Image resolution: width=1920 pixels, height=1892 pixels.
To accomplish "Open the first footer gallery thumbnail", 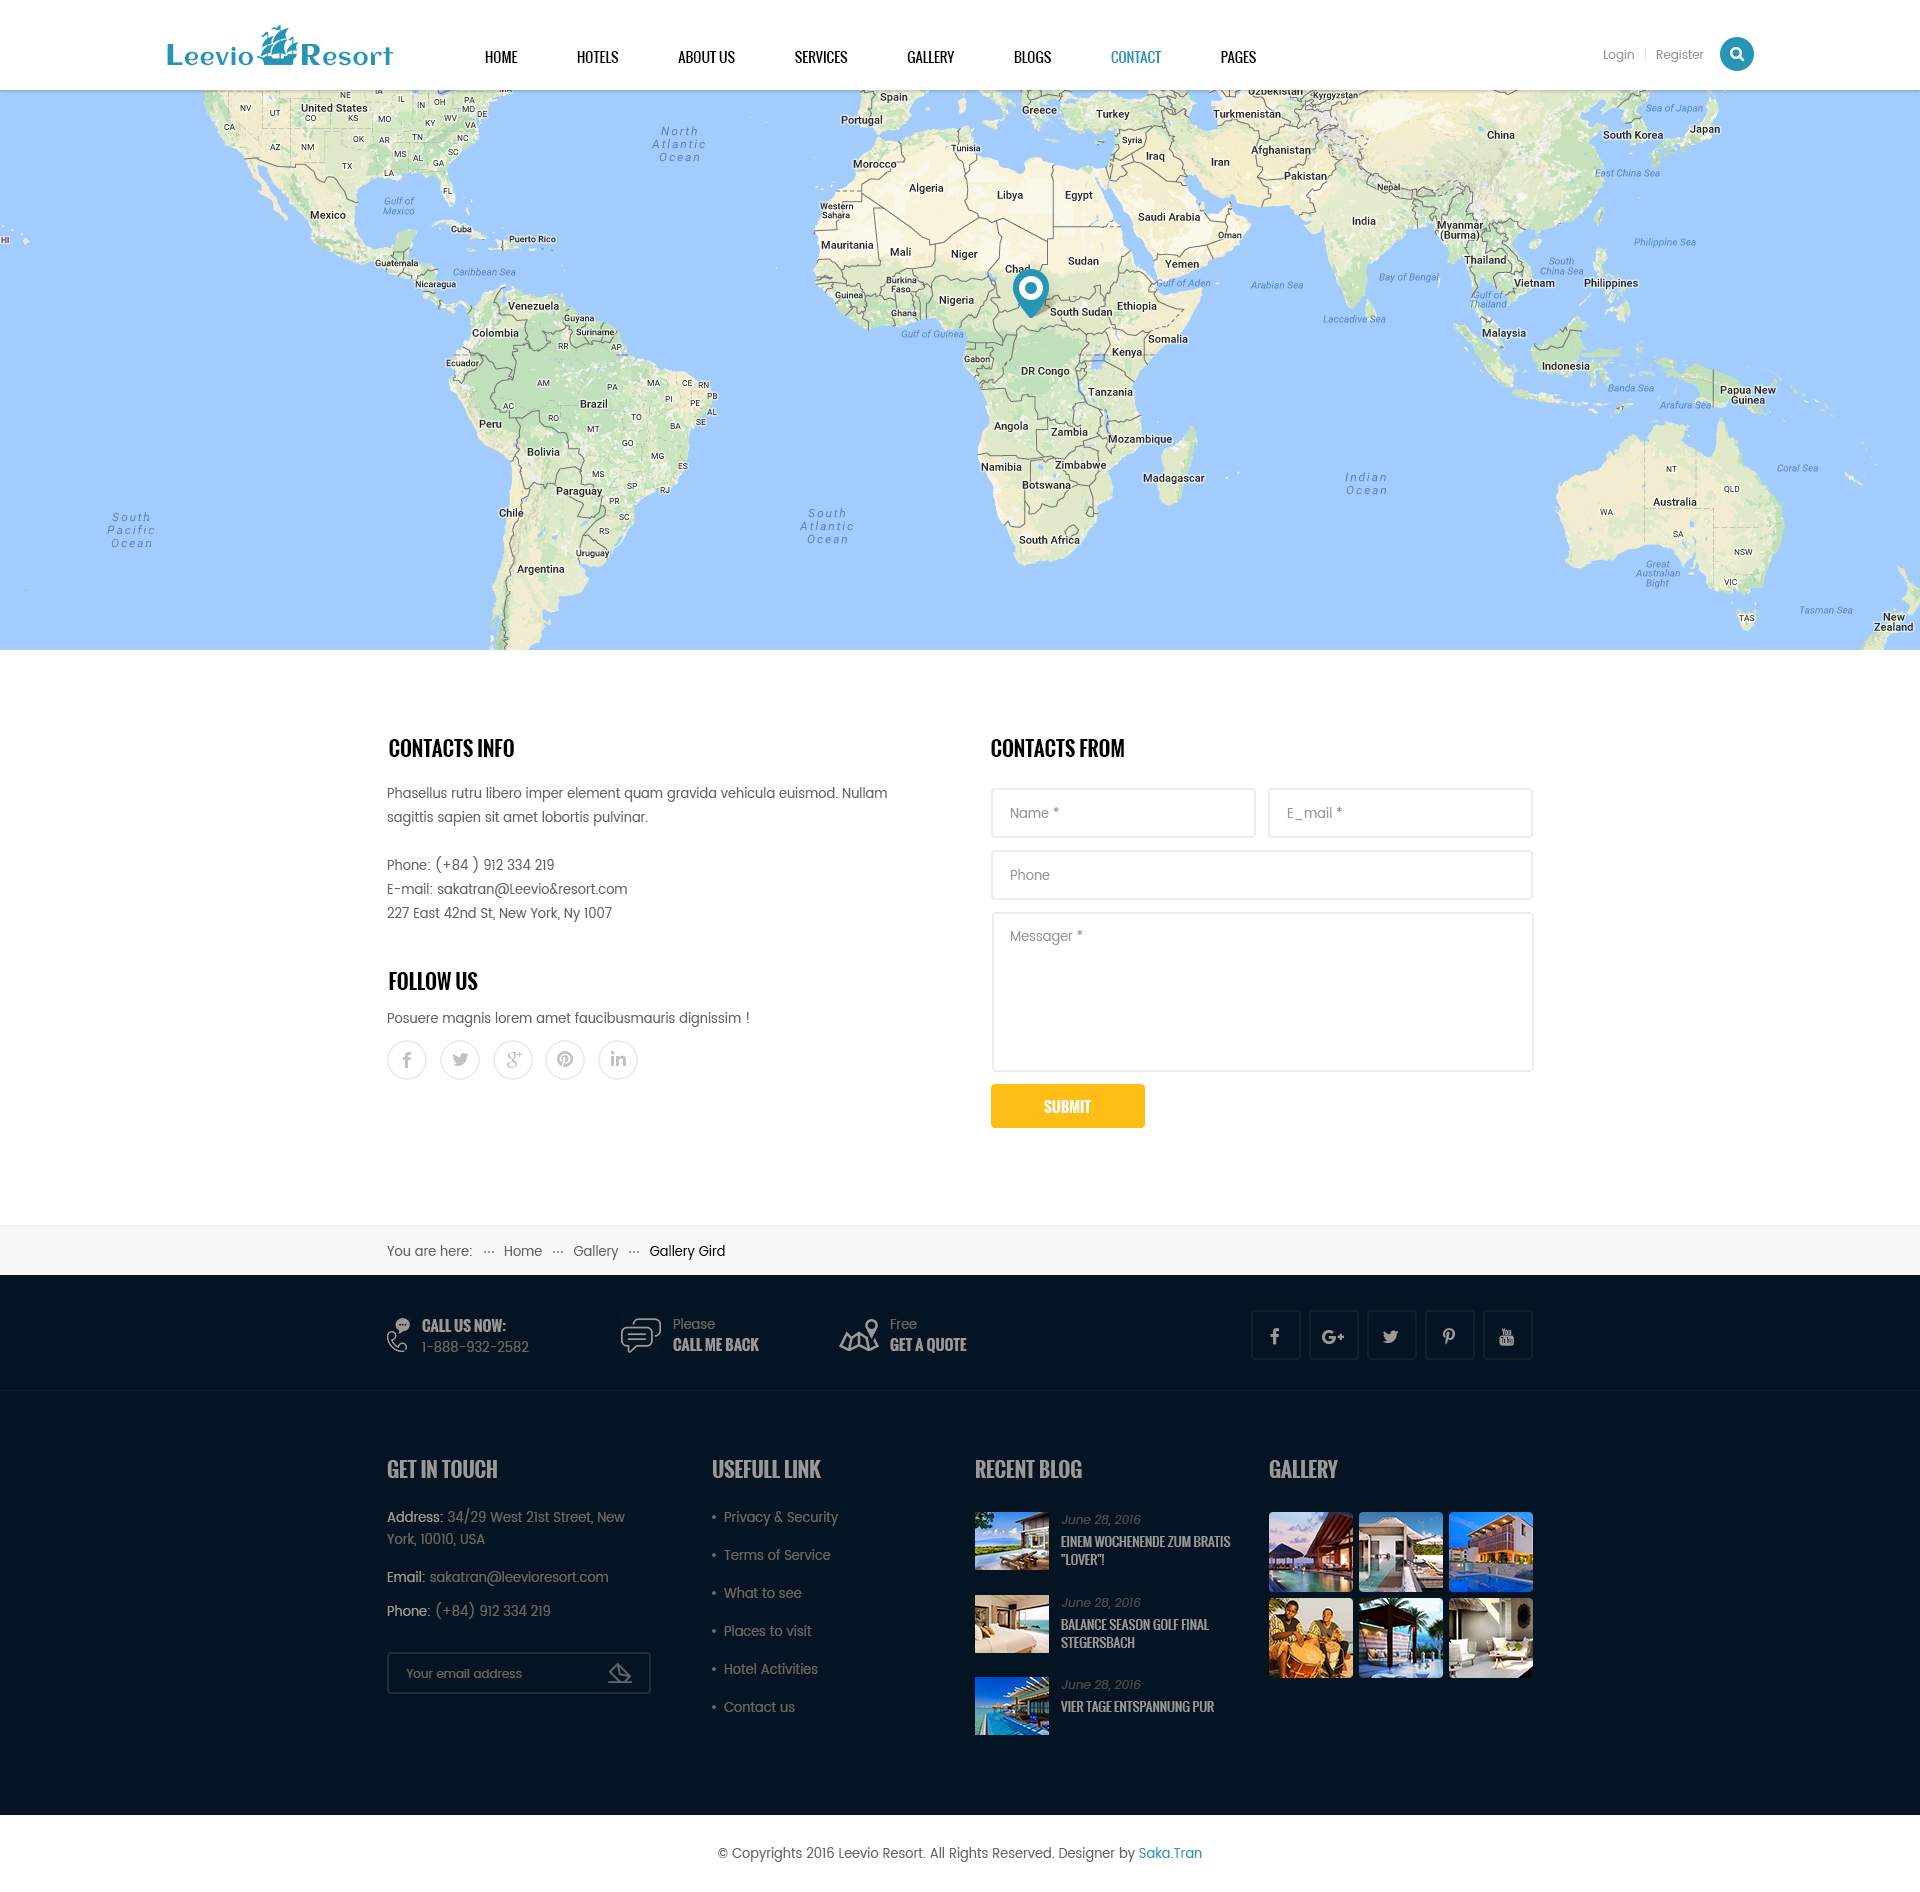I will pos(1310,1551).
